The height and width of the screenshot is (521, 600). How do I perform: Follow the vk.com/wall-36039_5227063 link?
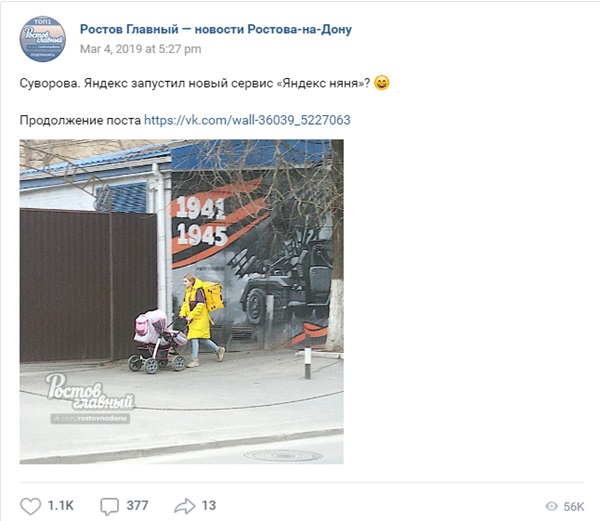[x=247, y=120]
